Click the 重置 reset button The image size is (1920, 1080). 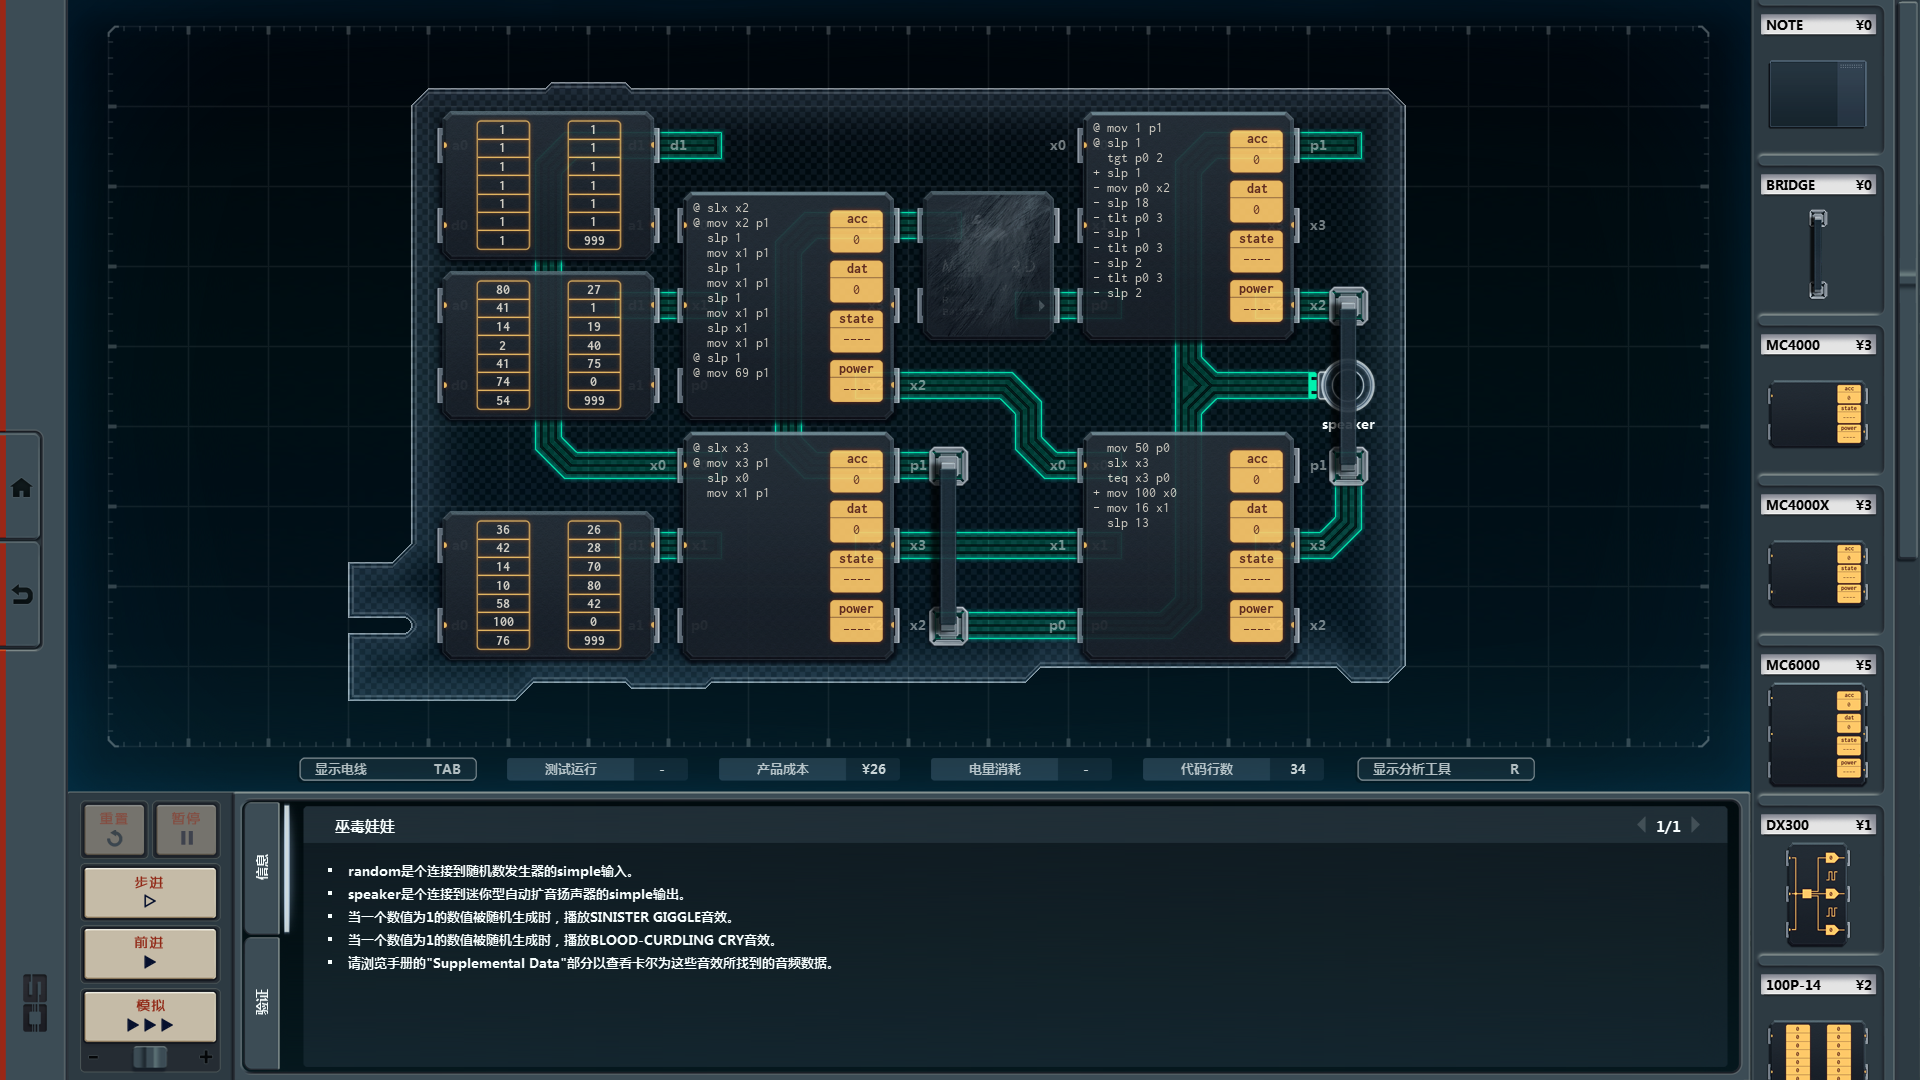(x=114, y=829)
